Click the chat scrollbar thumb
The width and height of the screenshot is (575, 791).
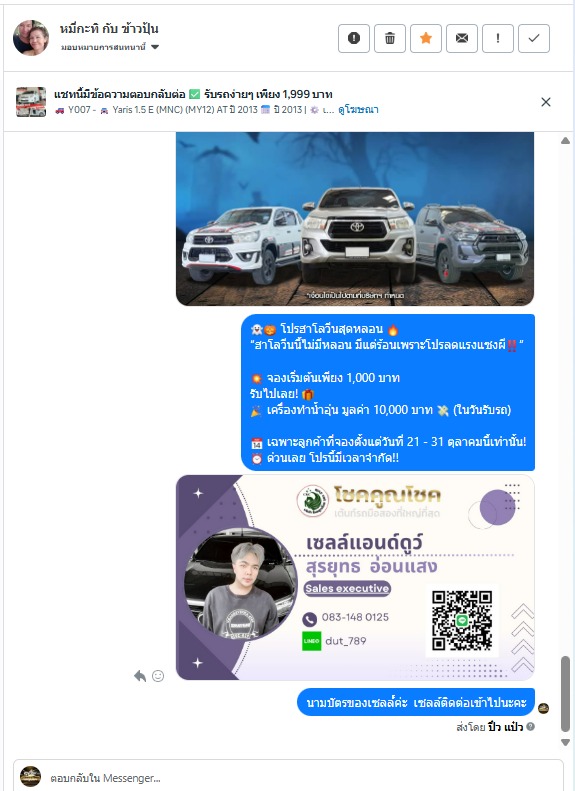[x=565, y=694]
